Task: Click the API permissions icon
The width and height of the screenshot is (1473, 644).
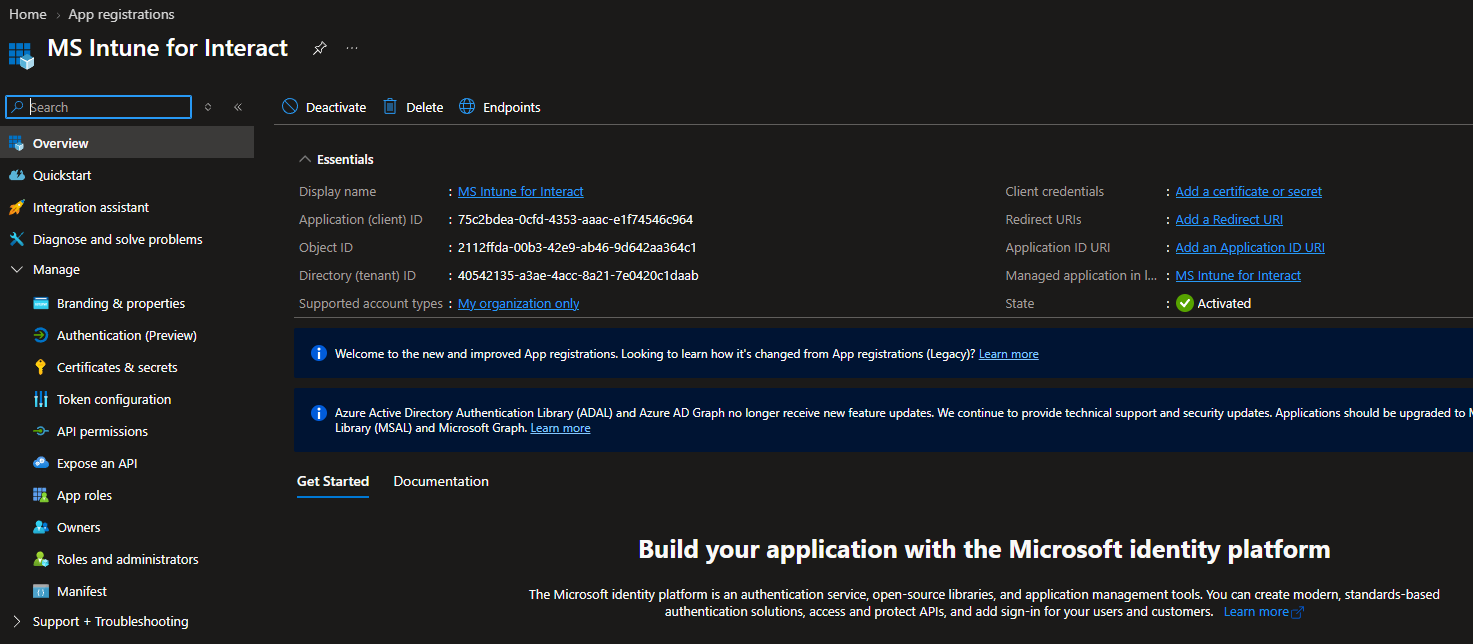Action: coord(41,431)
